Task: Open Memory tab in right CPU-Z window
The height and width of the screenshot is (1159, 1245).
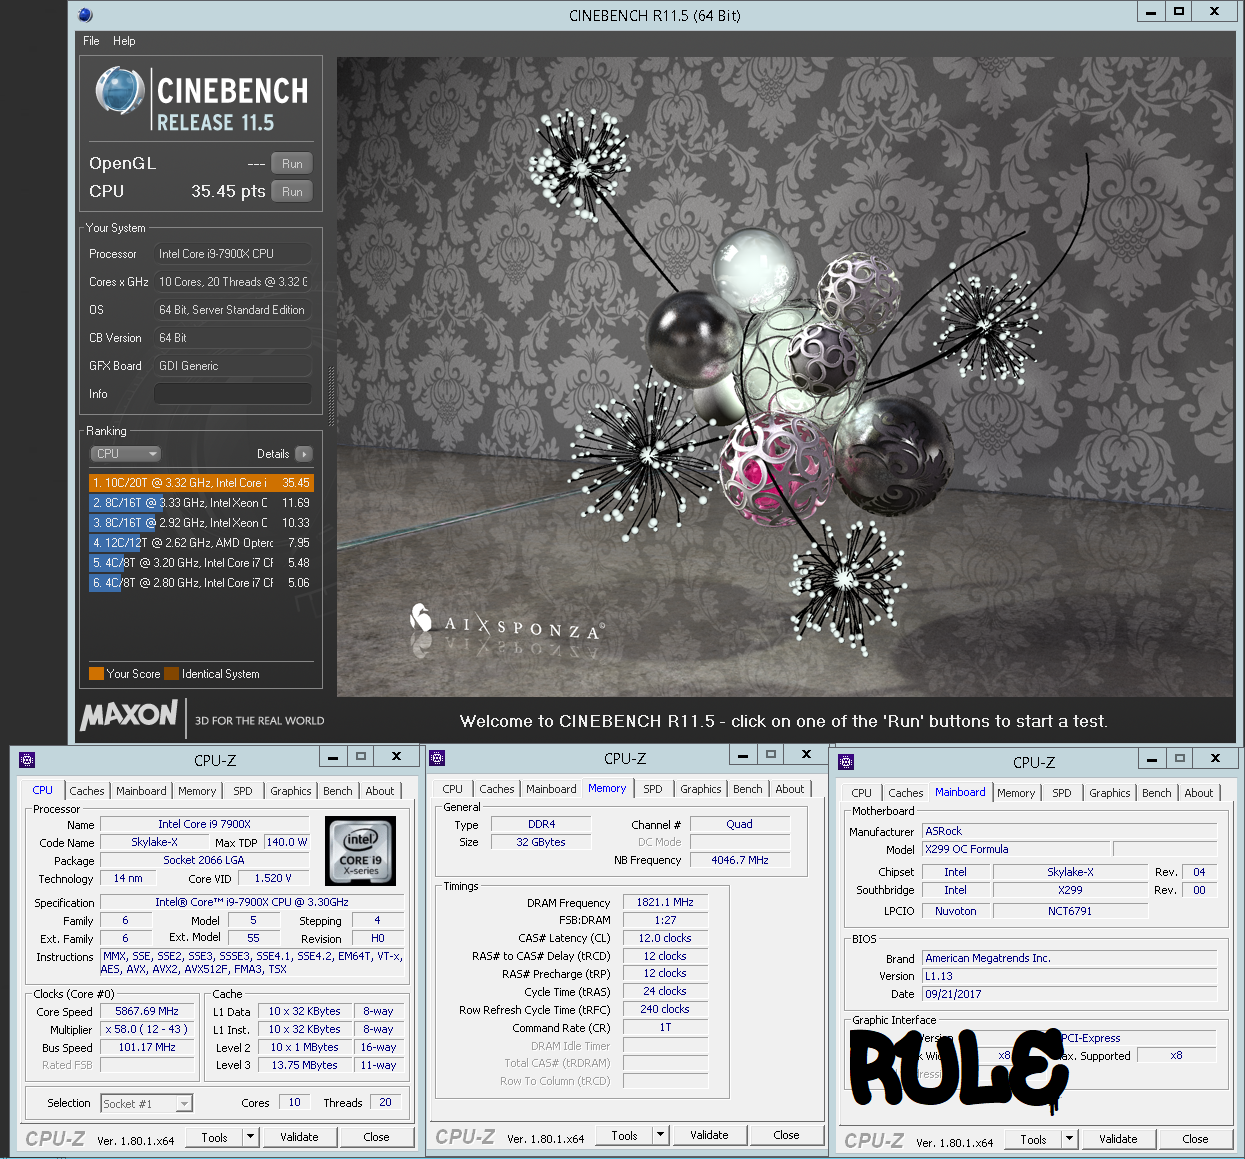Action: [x=1016, y=793]
